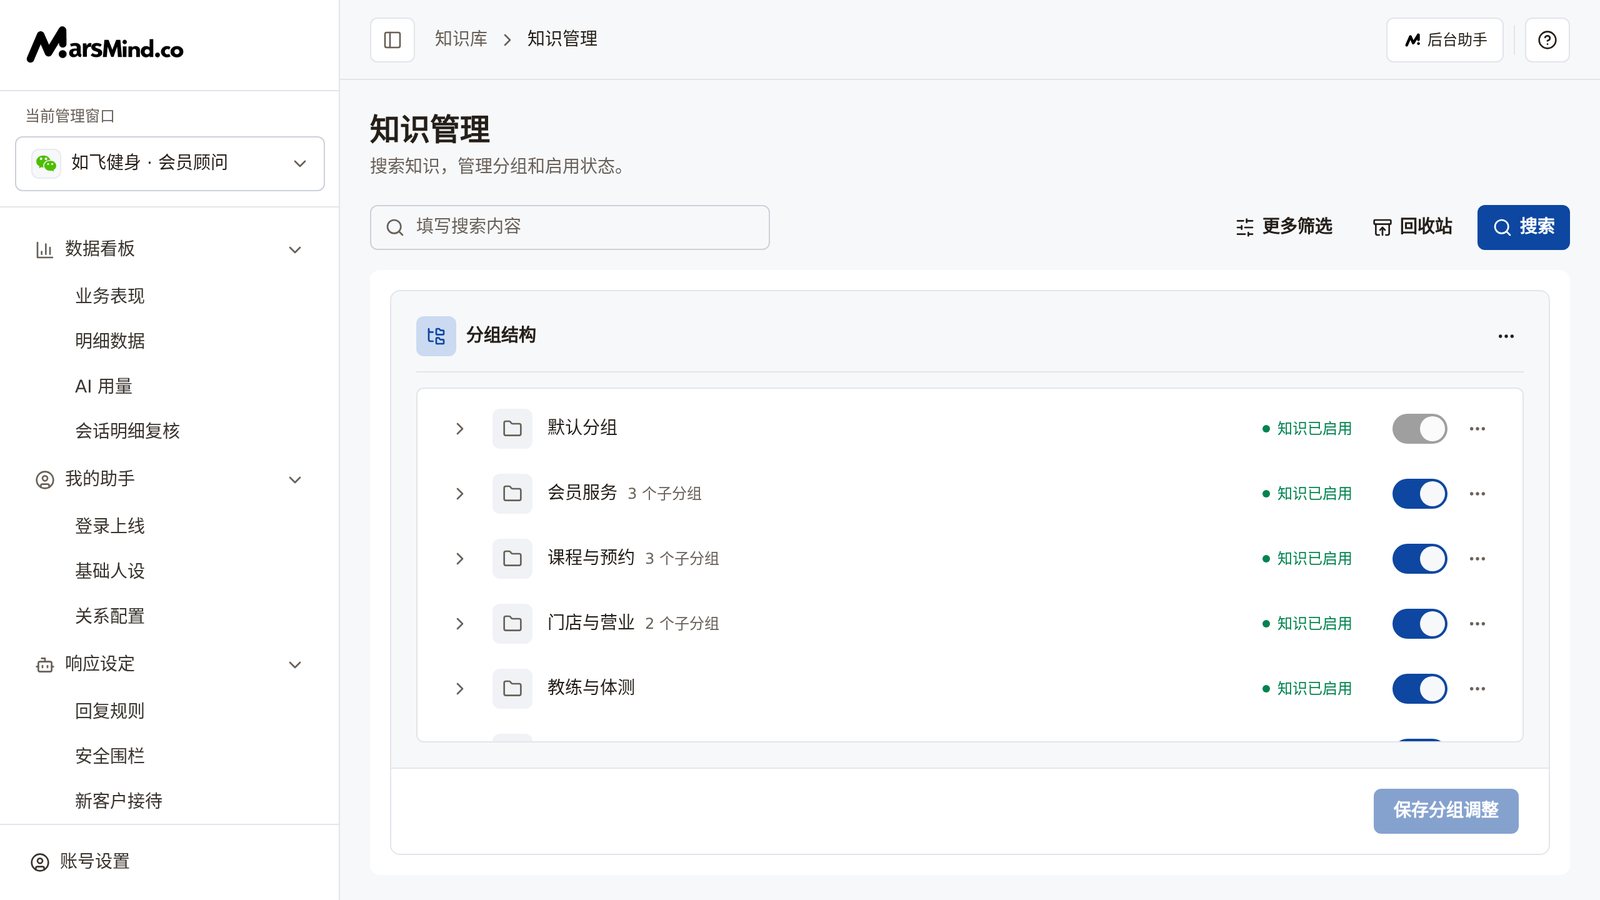Viewport: 1600px width, 900px height.
Task: Expand the 教练与体测 group
Action: click(460, 689)
